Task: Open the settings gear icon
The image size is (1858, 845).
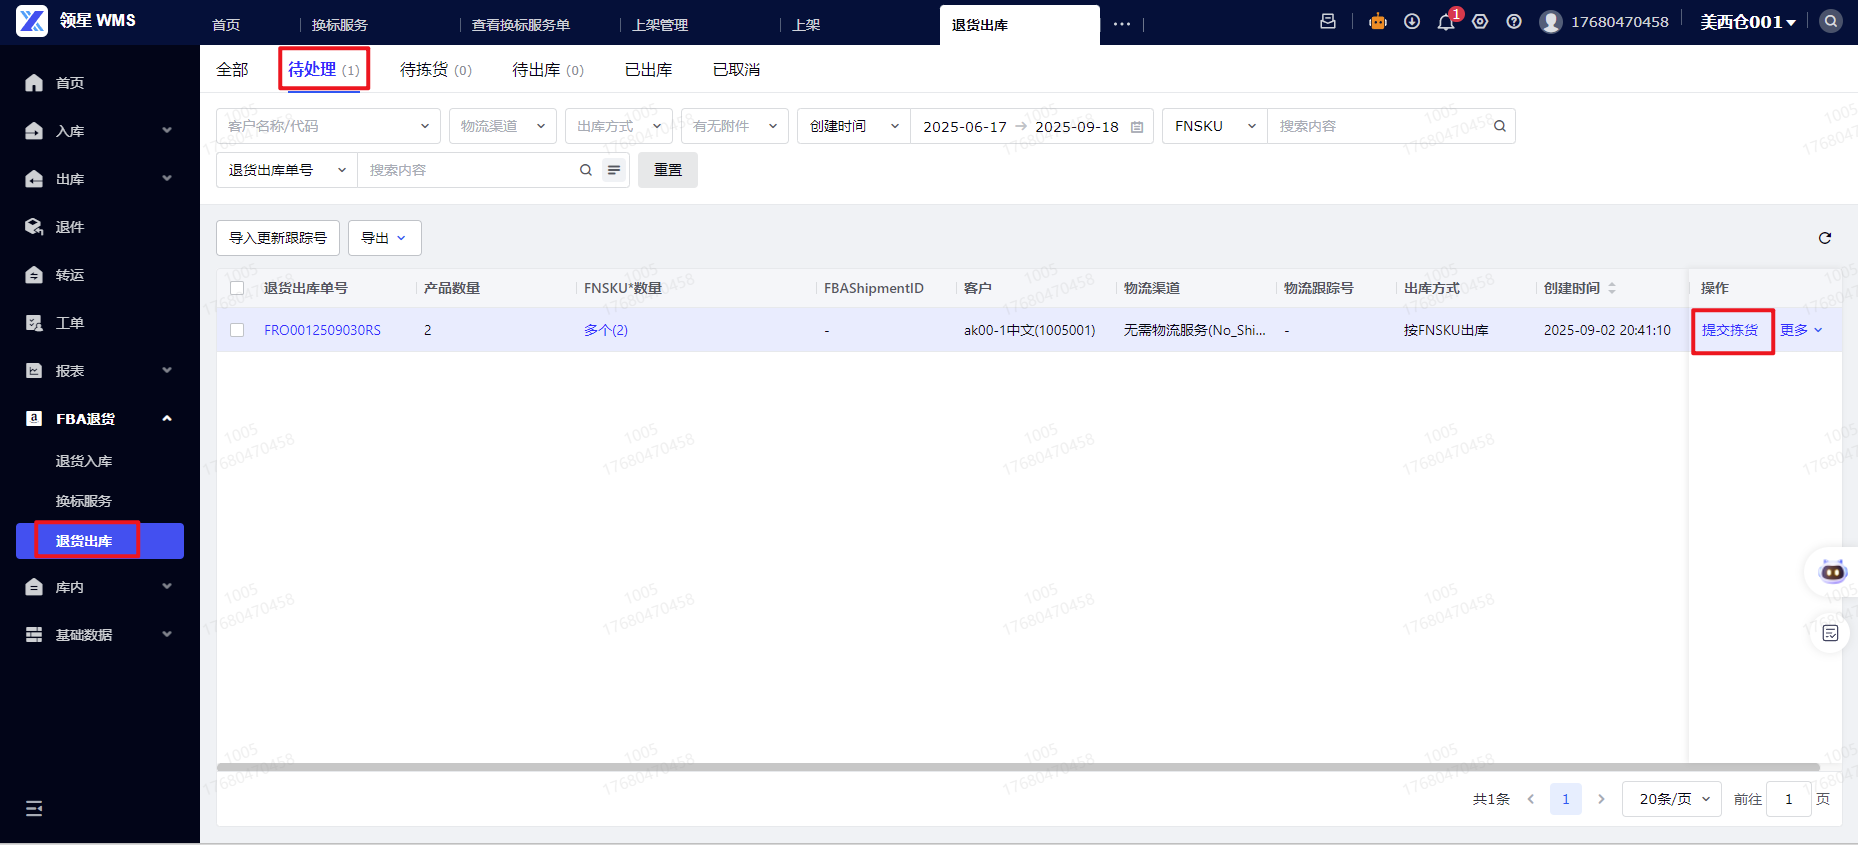Action: coord(1480,21)
